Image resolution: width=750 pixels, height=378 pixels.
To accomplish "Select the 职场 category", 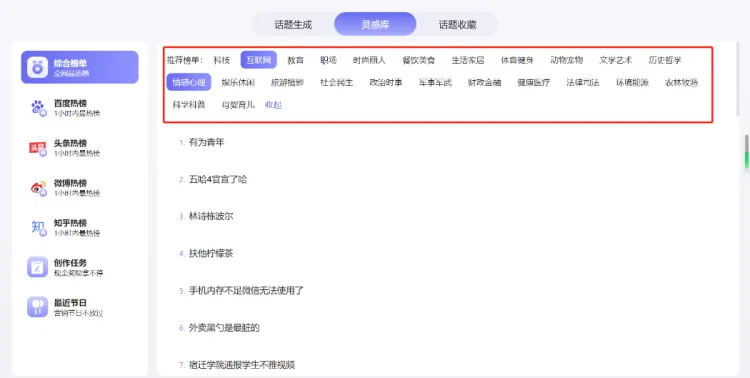I will pos(329,60).
